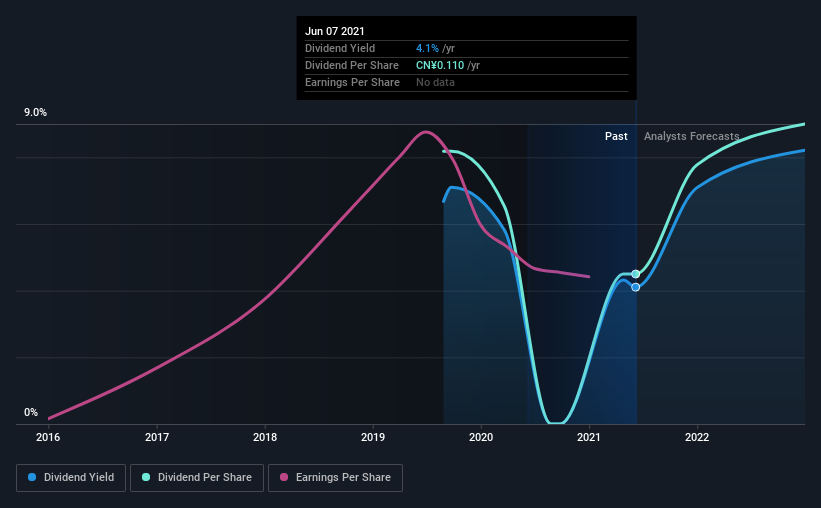Click the Past label on chart
Screen dimensions: 821x508
(x=616, y=136)
